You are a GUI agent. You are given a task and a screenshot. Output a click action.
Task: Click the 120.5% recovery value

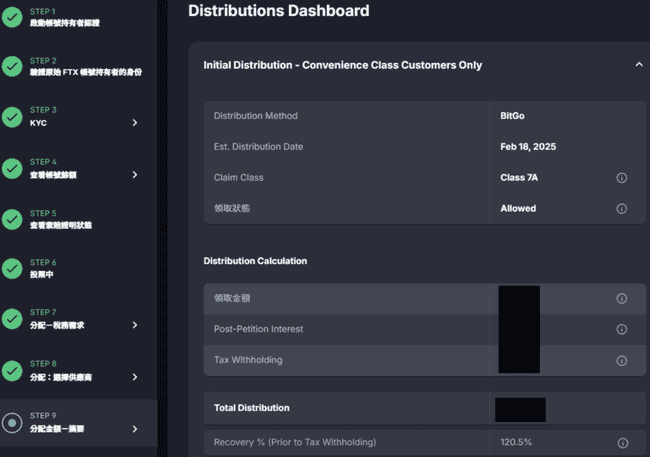(x=516, y=442)
